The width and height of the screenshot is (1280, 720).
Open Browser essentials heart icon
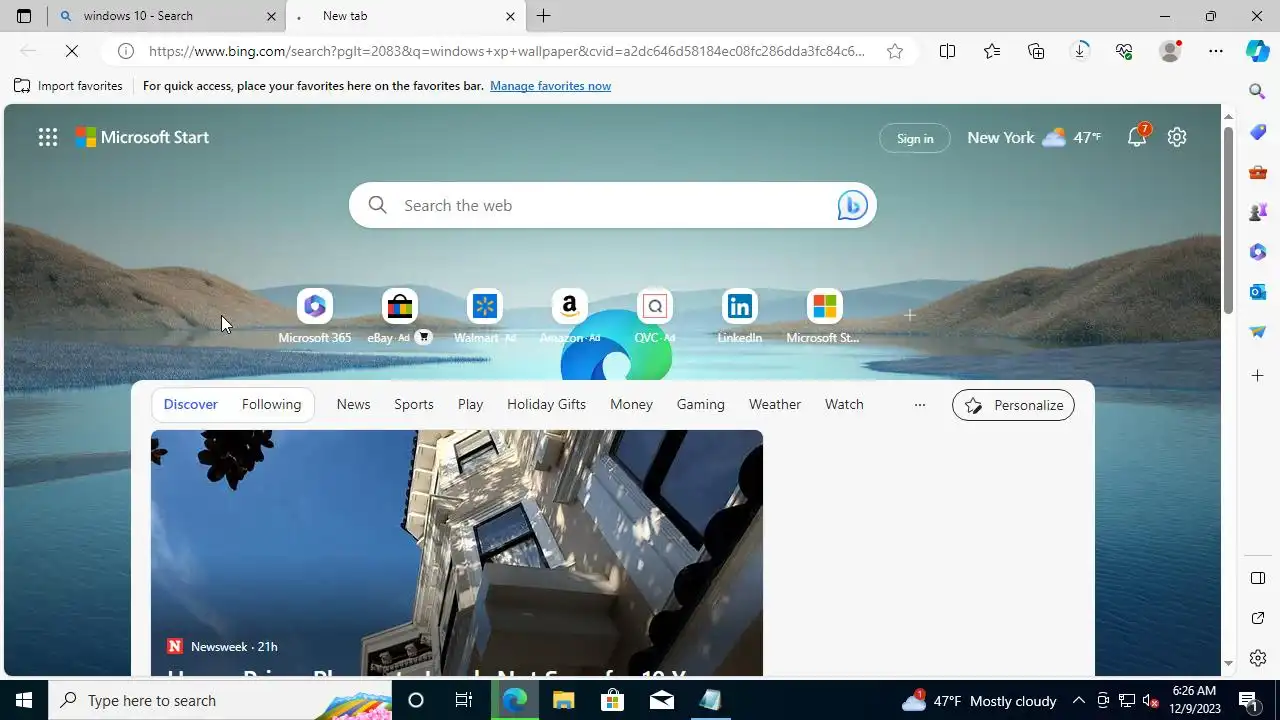tap(1124, 51)
